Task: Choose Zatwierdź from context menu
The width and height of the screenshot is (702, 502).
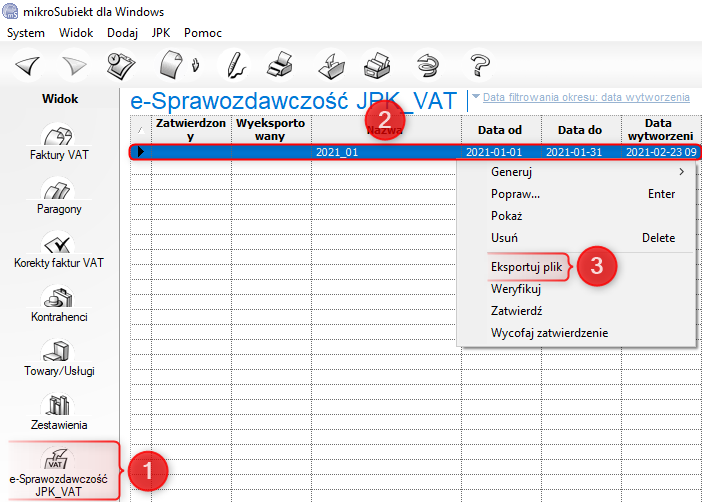Action: (577, 311)
